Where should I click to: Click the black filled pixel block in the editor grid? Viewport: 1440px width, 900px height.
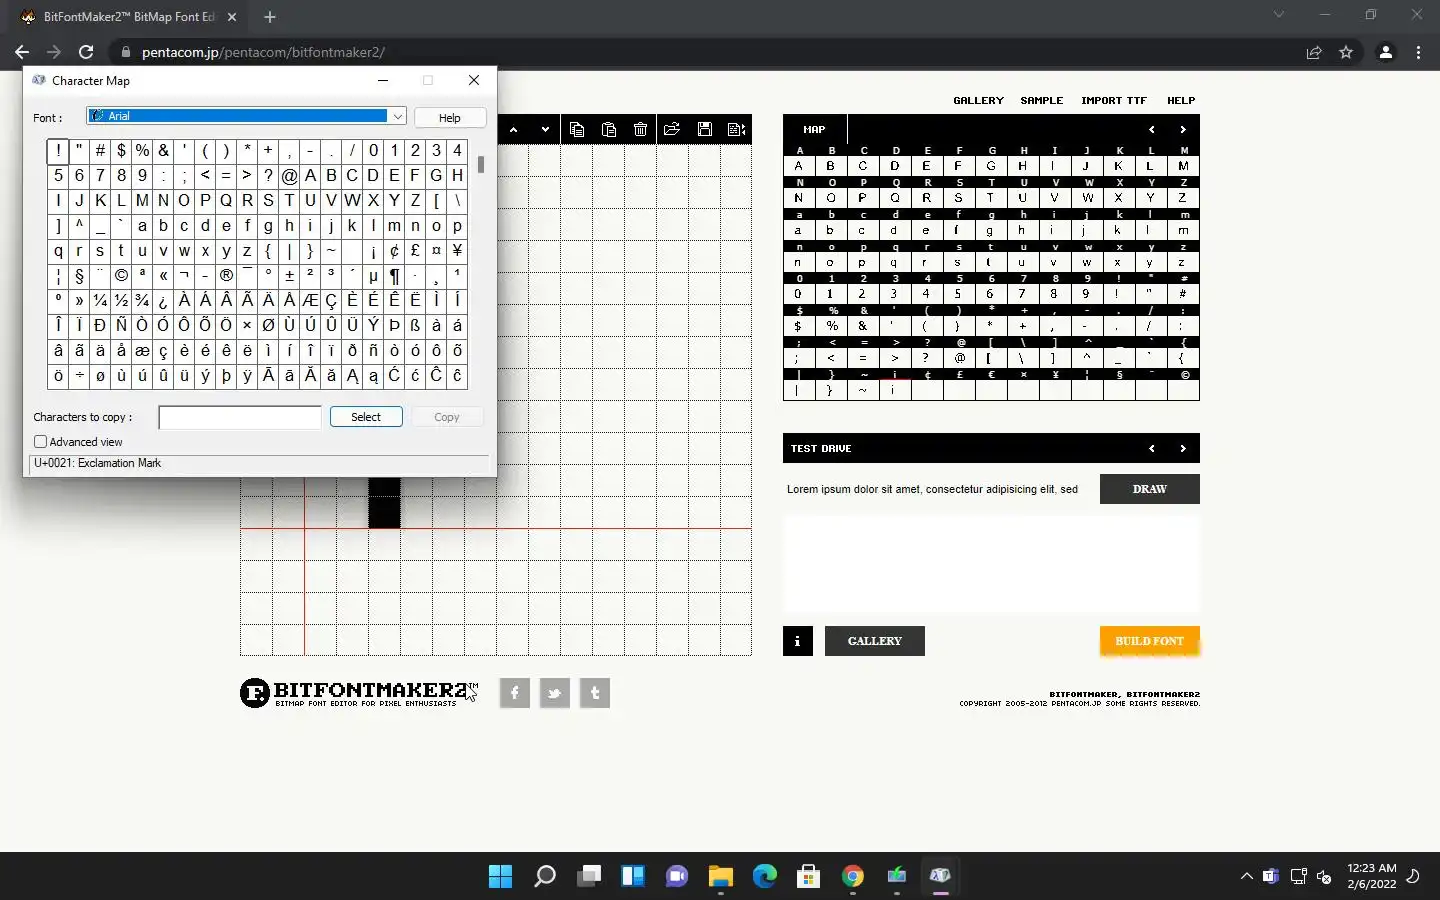384,503
